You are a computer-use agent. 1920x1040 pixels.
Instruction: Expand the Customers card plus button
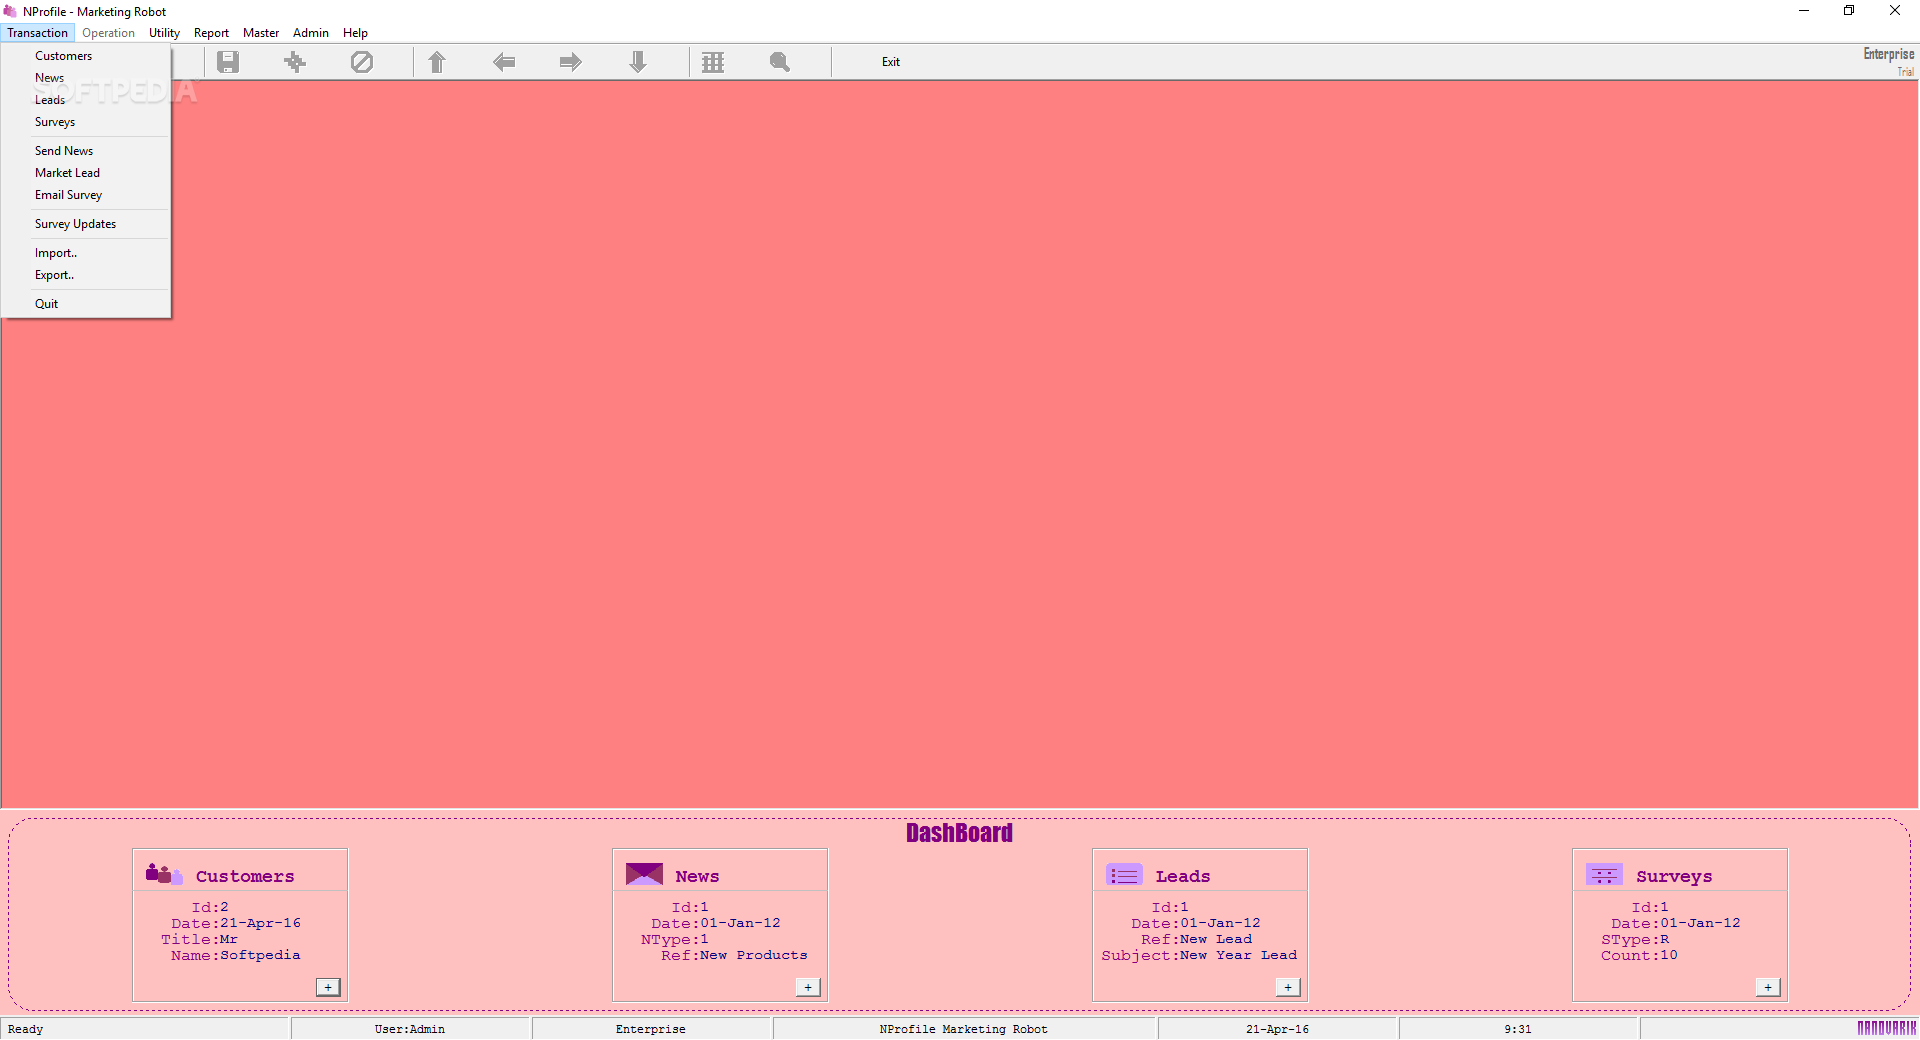tap(328, 987)
